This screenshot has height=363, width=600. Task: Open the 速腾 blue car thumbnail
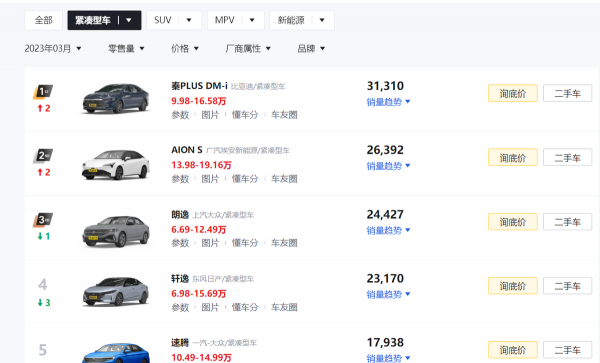coord(116,353)
